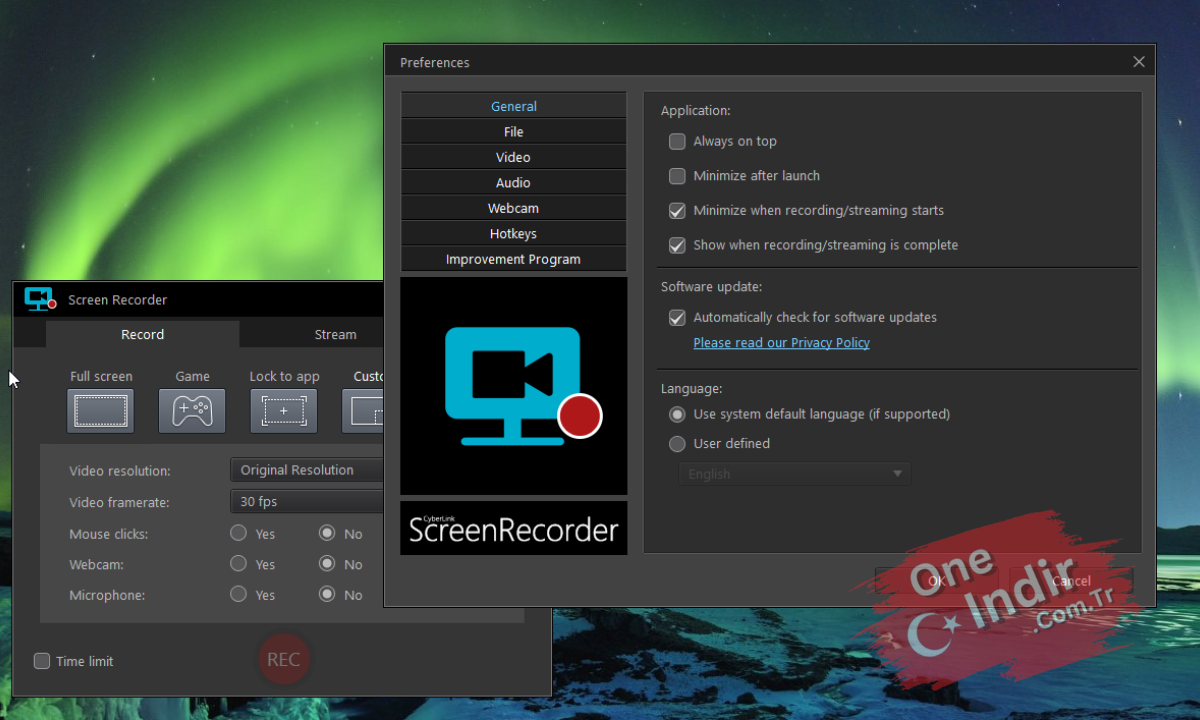Image resolution: width=1200 pixels, height=720 pixels.
Task: Uncheck Minimize when recording/streaming starts
Action: click(x=677, y=210)
